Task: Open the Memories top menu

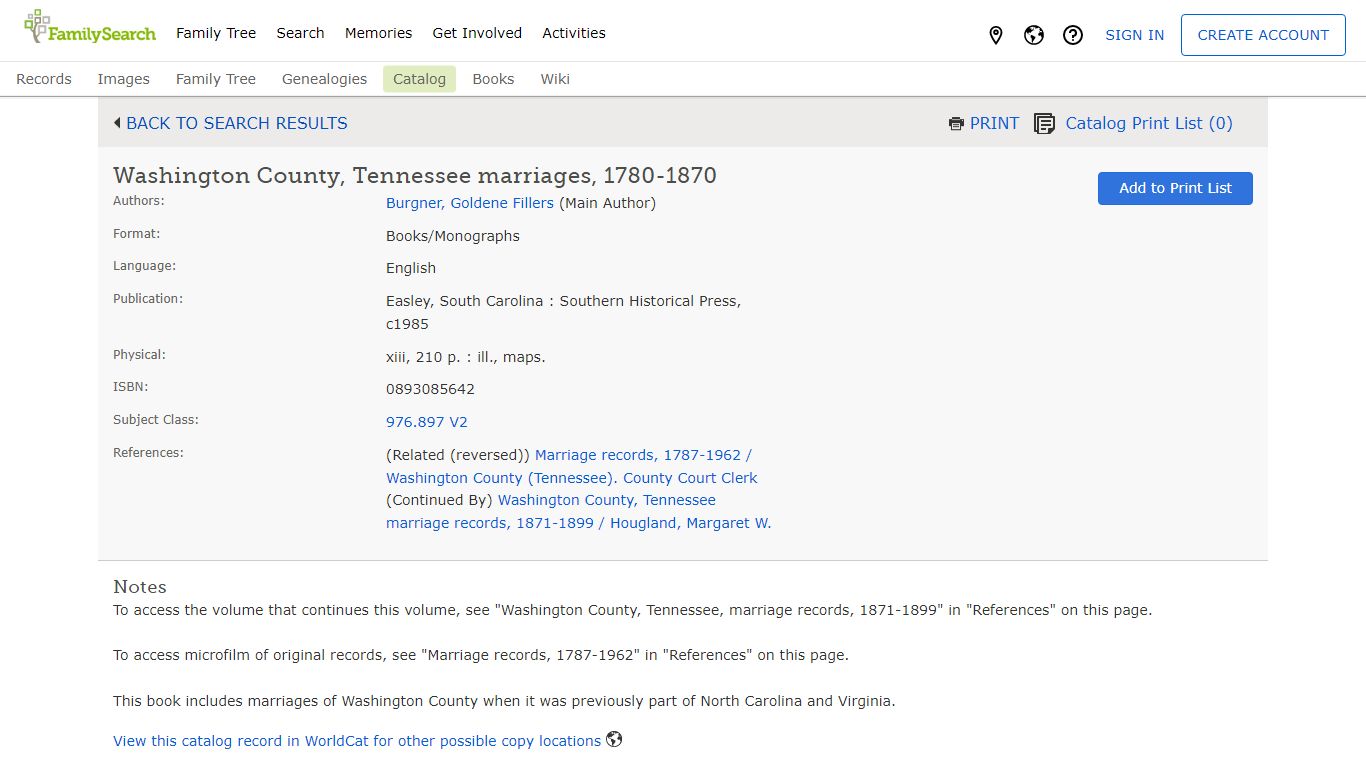Action: [x=378, y=33]
